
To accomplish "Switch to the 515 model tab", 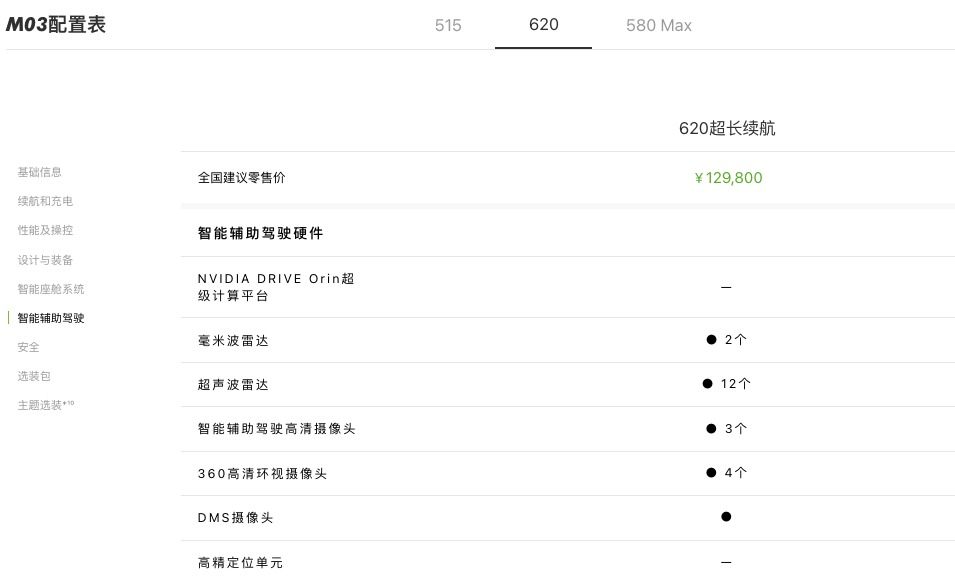I will (448, 25).
